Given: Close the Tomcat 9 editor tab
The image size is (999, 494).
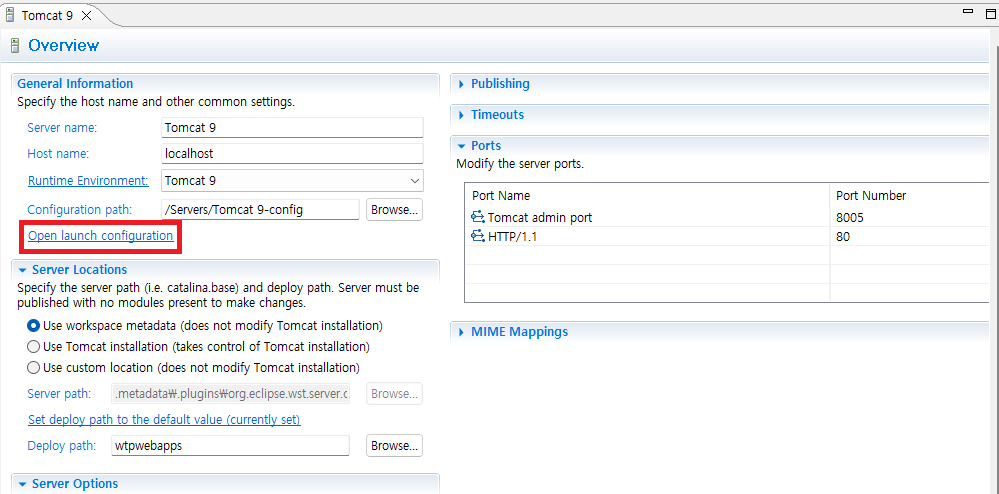Looking at the screenshot, I should click(86, 16).
